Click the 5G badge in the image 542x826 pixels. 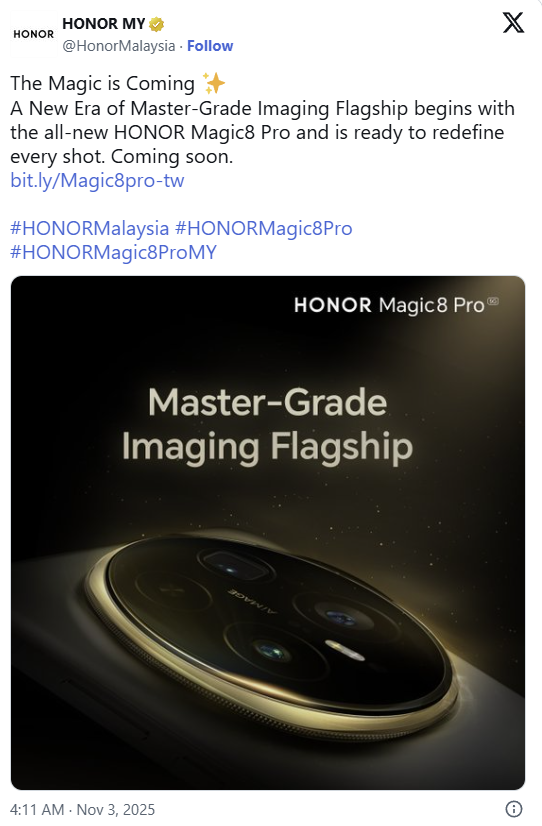(x=493, y=301)
